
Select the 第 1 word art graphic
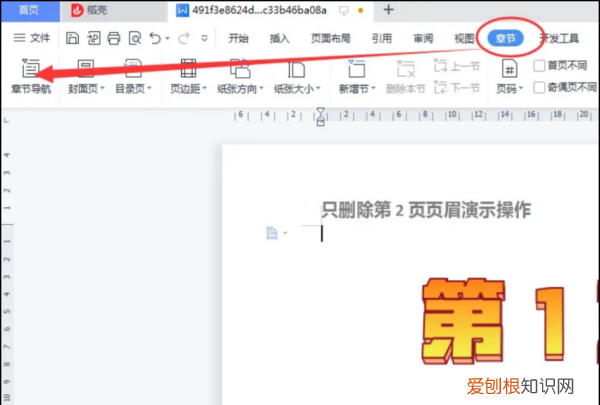pyautogui.click(x=494, y=321)
